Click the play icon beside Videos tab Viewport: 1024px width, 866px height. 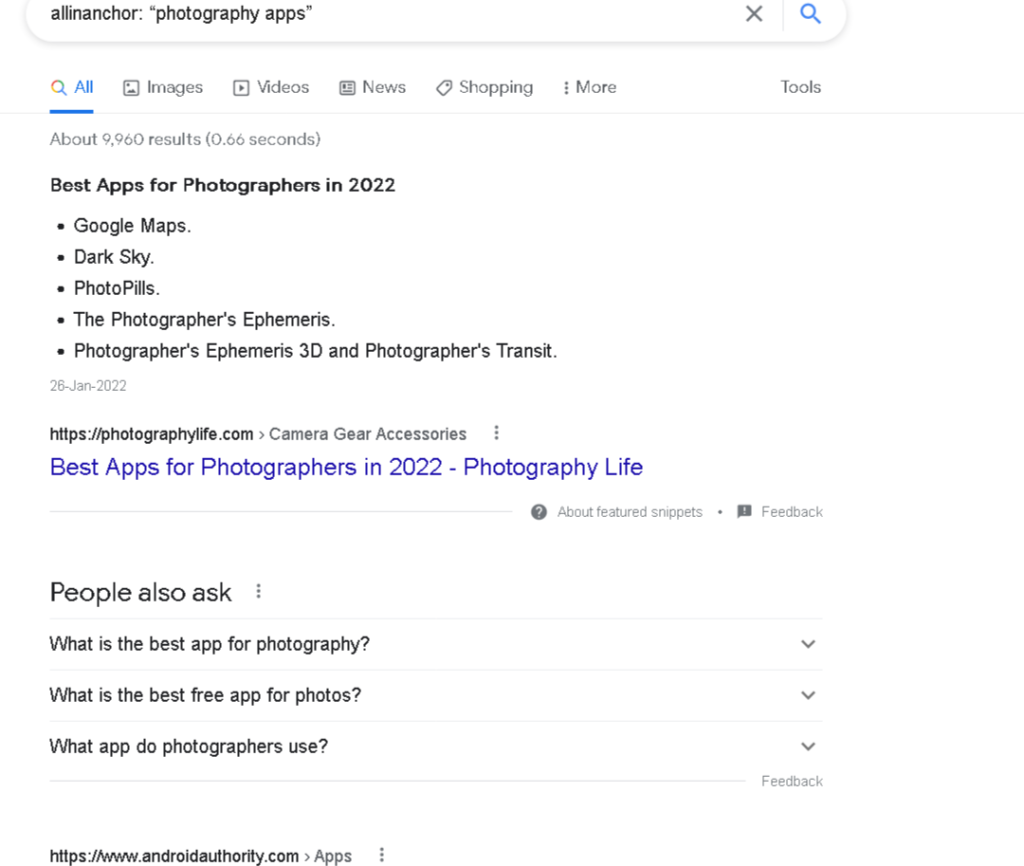(x=240, y=88)
